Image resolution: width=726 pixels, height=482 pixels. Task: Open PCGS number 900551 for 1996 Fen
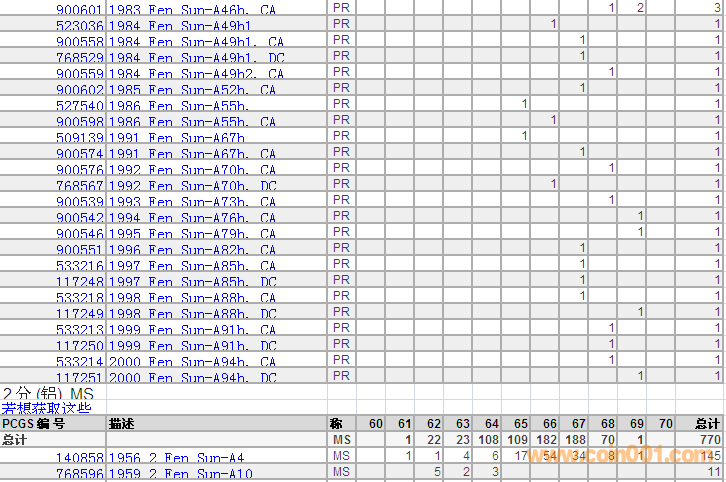[79, 249]
